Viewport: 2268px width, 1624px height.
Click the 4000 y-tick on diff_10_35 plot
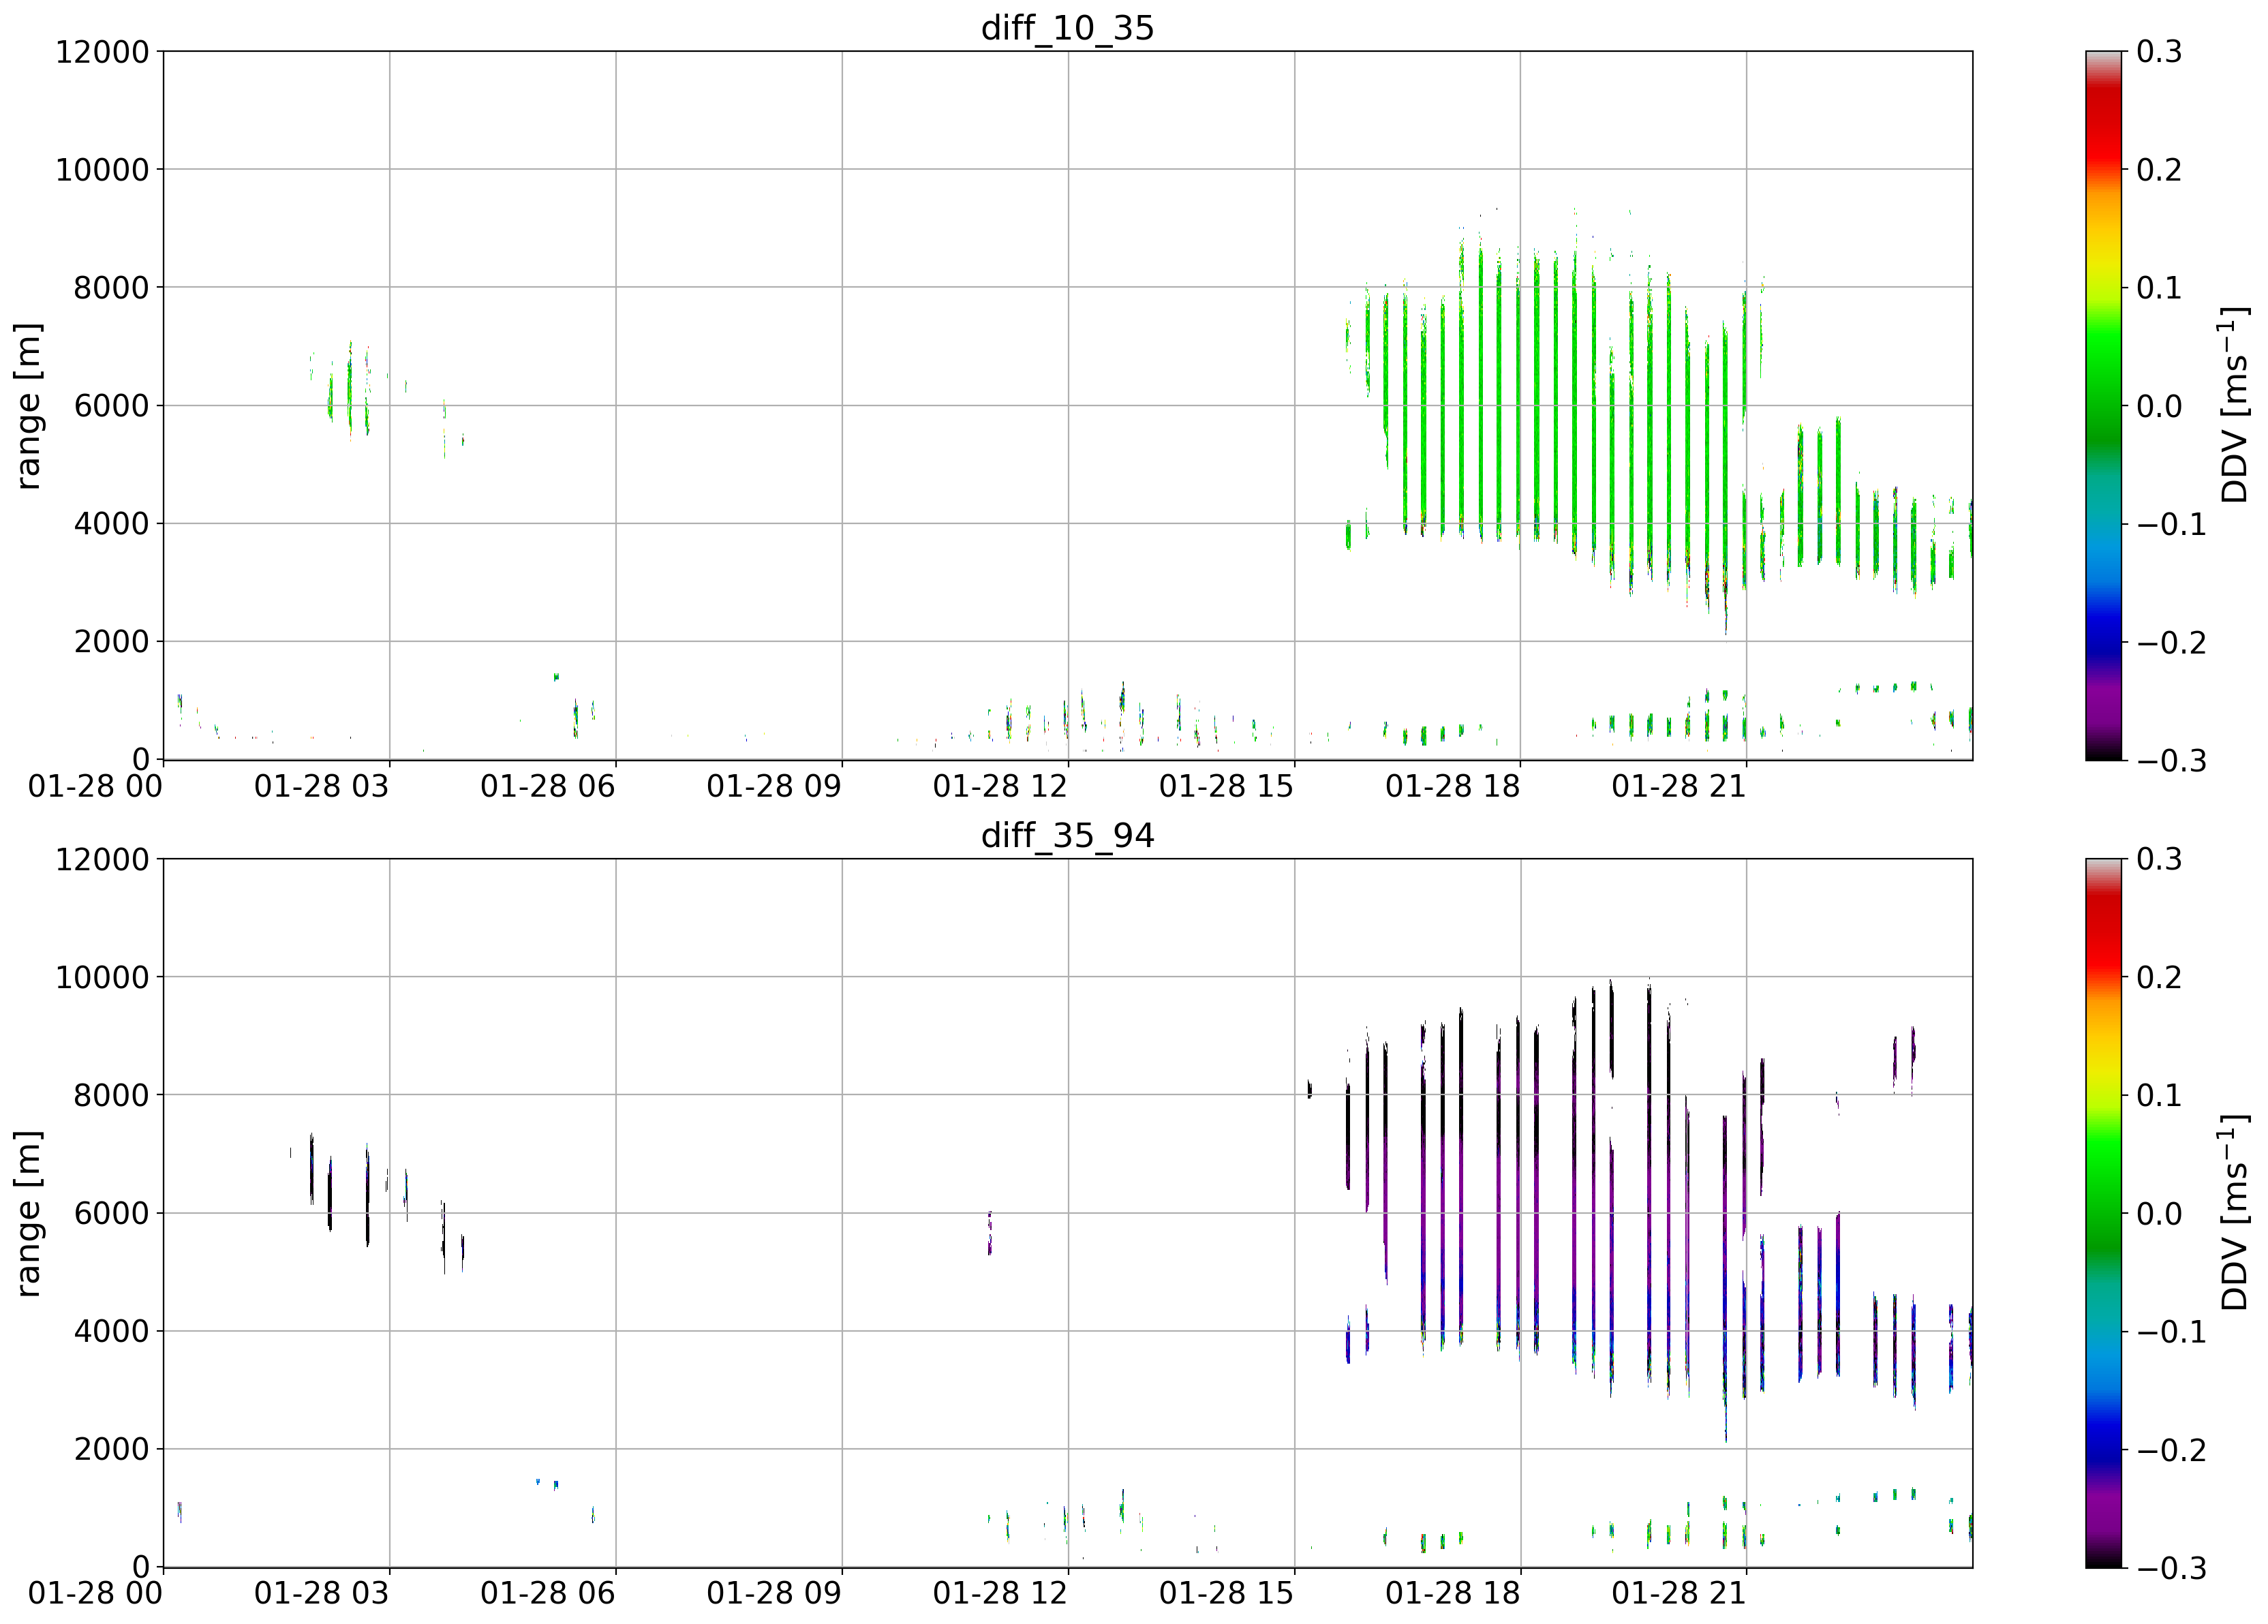[111, 524]
